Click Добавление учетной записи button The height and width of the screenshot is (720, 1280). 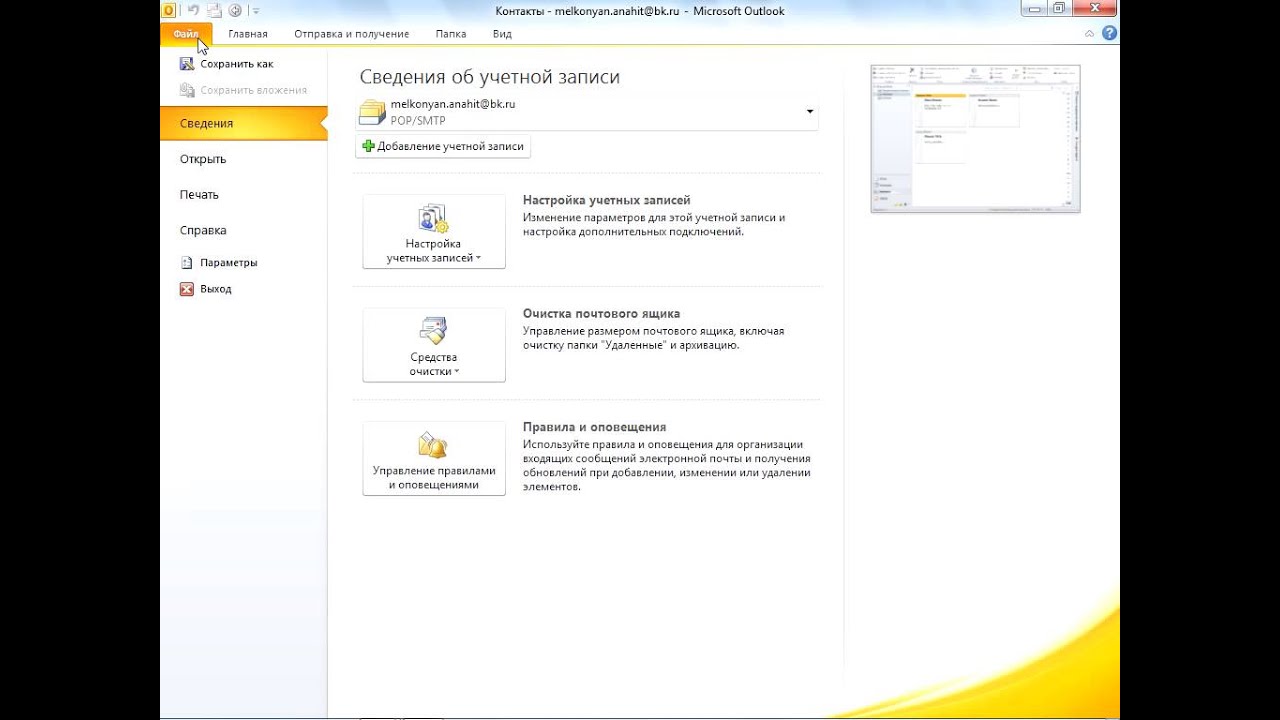443,146
